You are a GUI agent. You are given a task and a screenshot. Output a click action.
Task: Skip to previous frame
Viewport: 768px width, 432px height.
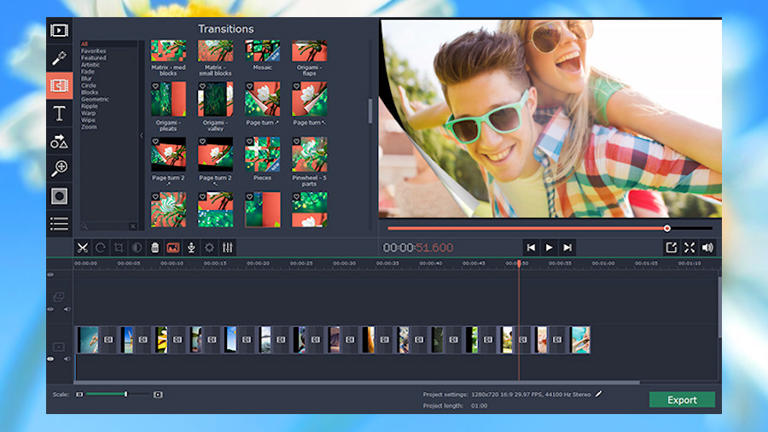point(531,248)
